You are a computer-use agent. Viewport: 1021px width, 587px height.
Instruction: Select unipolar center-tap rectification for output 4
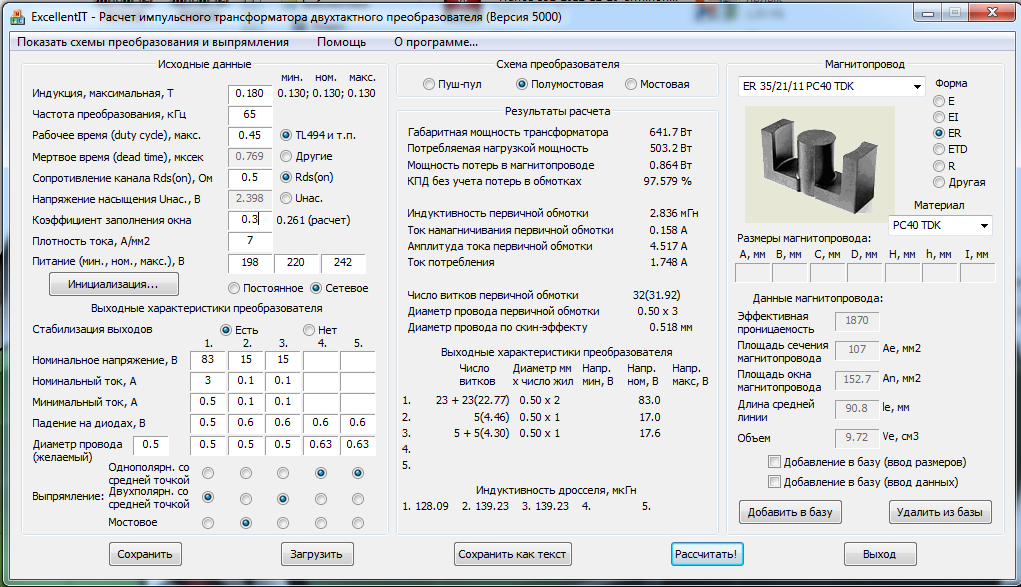click(320, 473)
